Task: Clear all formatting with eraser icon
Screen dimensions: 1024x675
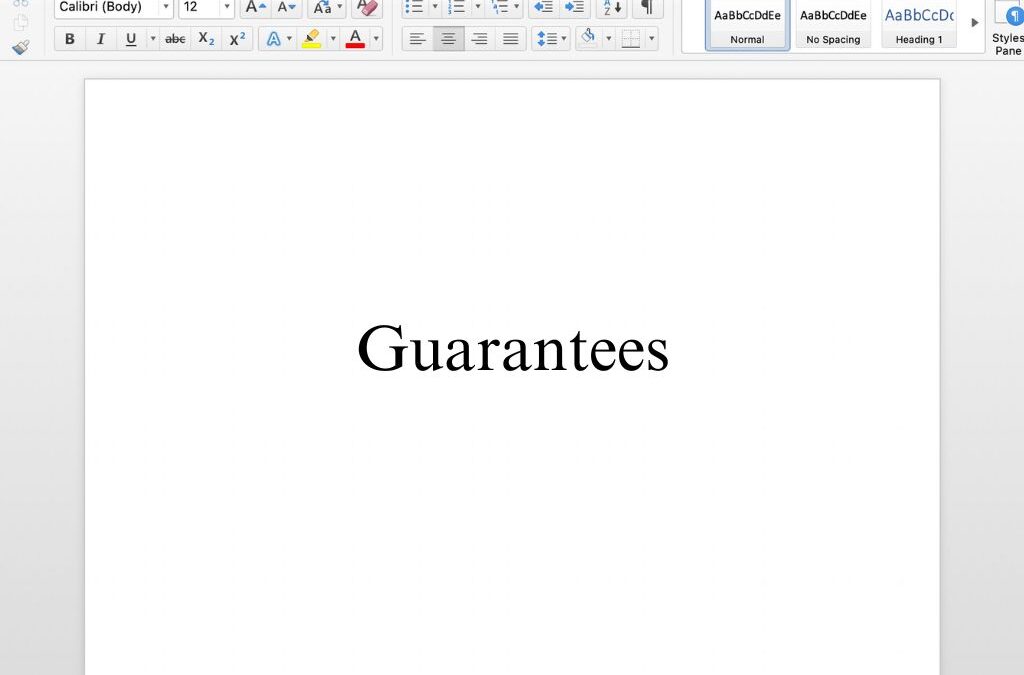Action: pos(367,8)
